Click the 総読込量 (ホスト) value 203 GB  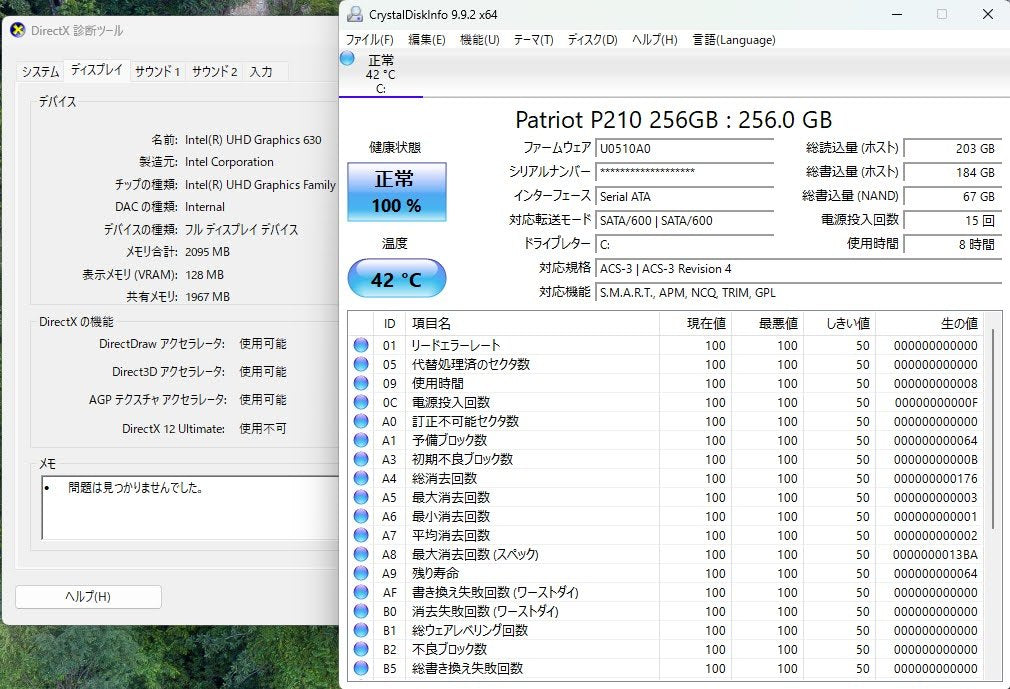point(953,149)
